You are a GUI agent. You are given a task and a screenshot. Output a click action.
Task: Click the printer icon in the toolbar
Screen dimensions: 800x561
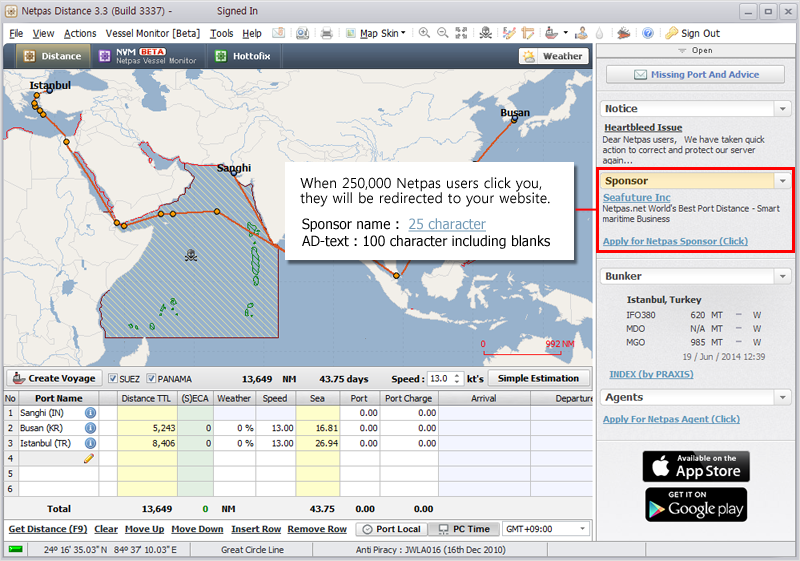click(x=327, y=33)
